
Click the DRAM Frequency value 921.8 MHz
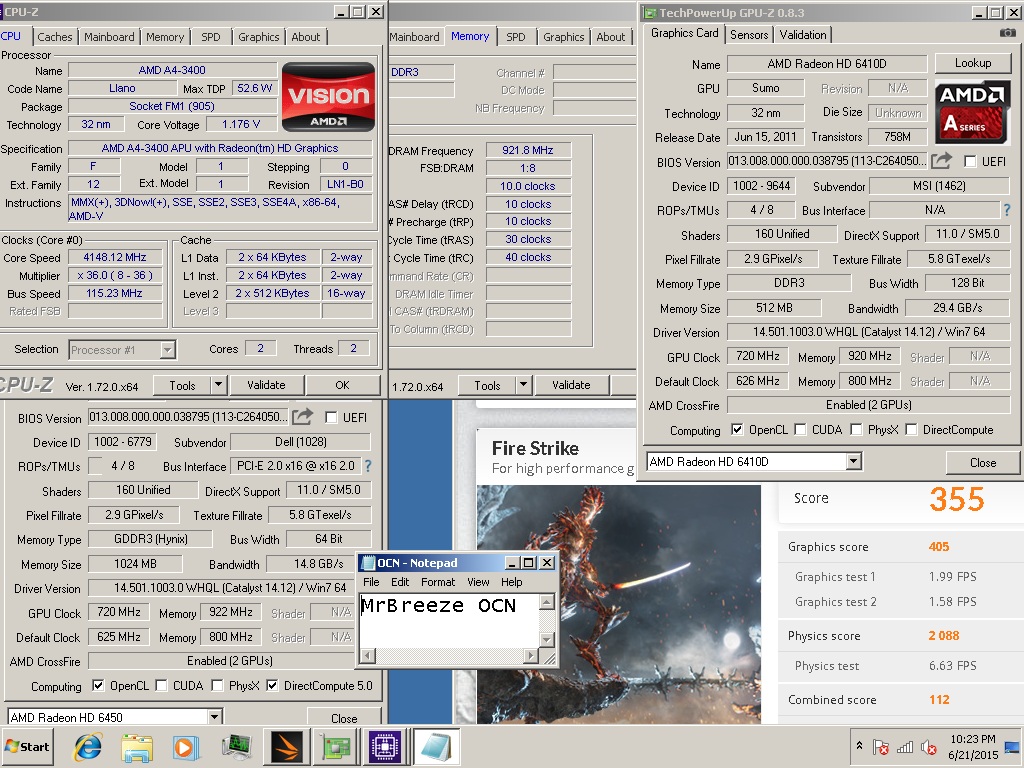(x=528, y=150)
